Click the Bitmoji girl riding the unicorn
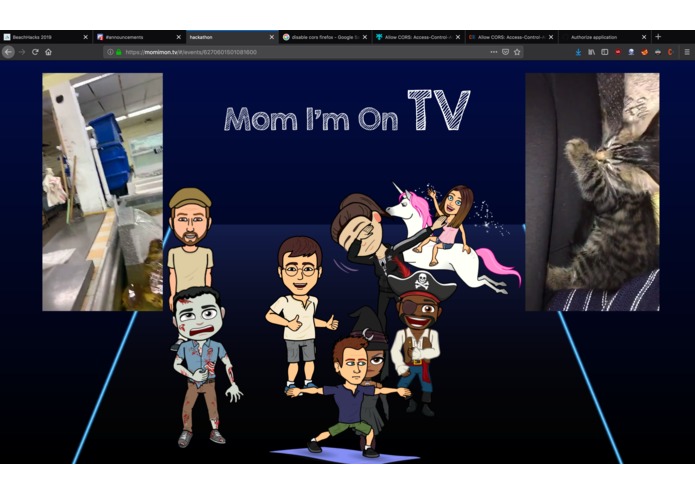 tap(449, 222)
